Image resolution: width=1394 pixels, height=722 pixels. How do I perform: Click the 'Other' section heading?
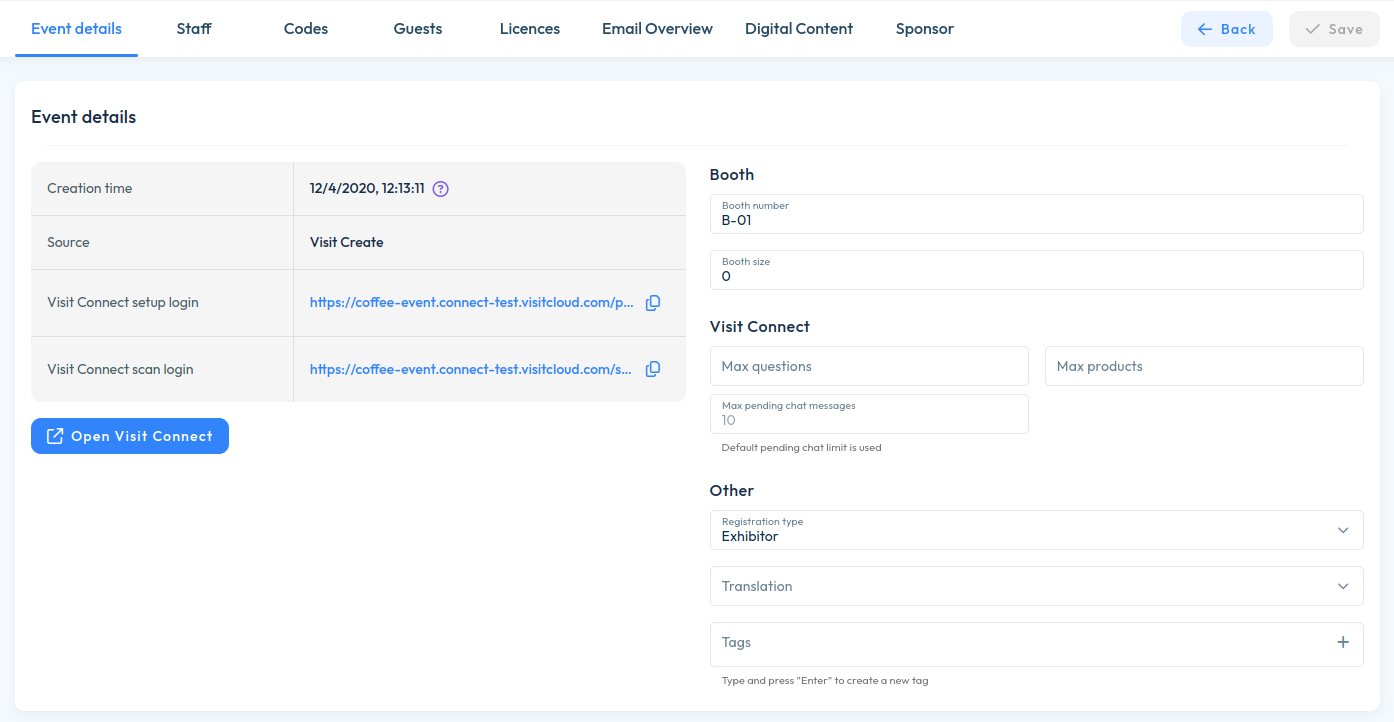tap(732, 491)
